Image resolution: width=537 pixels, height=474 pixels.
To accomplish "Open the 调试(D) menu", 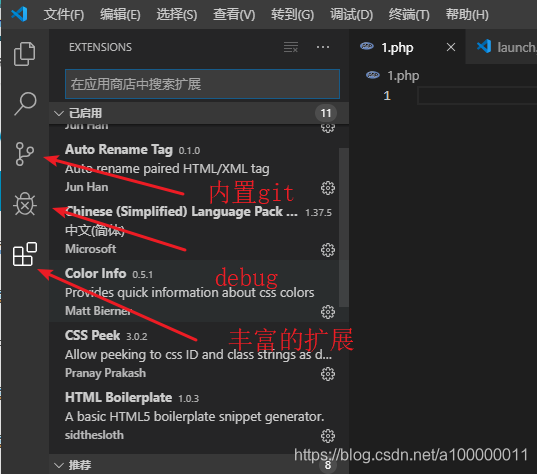I will tap(351, 14).
